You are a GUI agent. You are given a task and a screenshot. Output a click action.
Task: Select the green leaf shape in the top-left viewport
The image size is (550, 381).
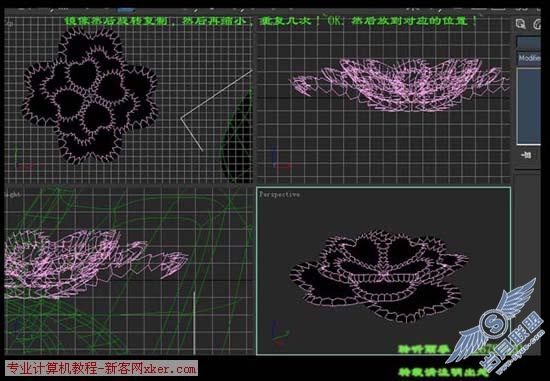[x=237, y=137]
